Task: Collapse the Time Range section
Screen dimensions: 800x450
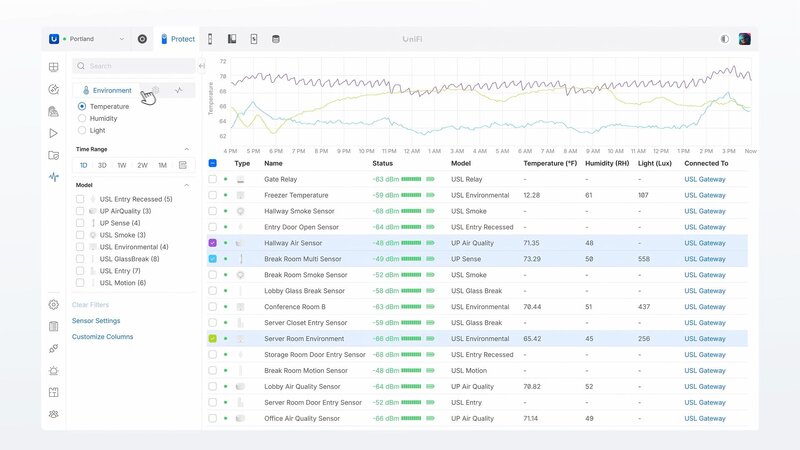Action: pyautogui.click(x=186, y=149)
